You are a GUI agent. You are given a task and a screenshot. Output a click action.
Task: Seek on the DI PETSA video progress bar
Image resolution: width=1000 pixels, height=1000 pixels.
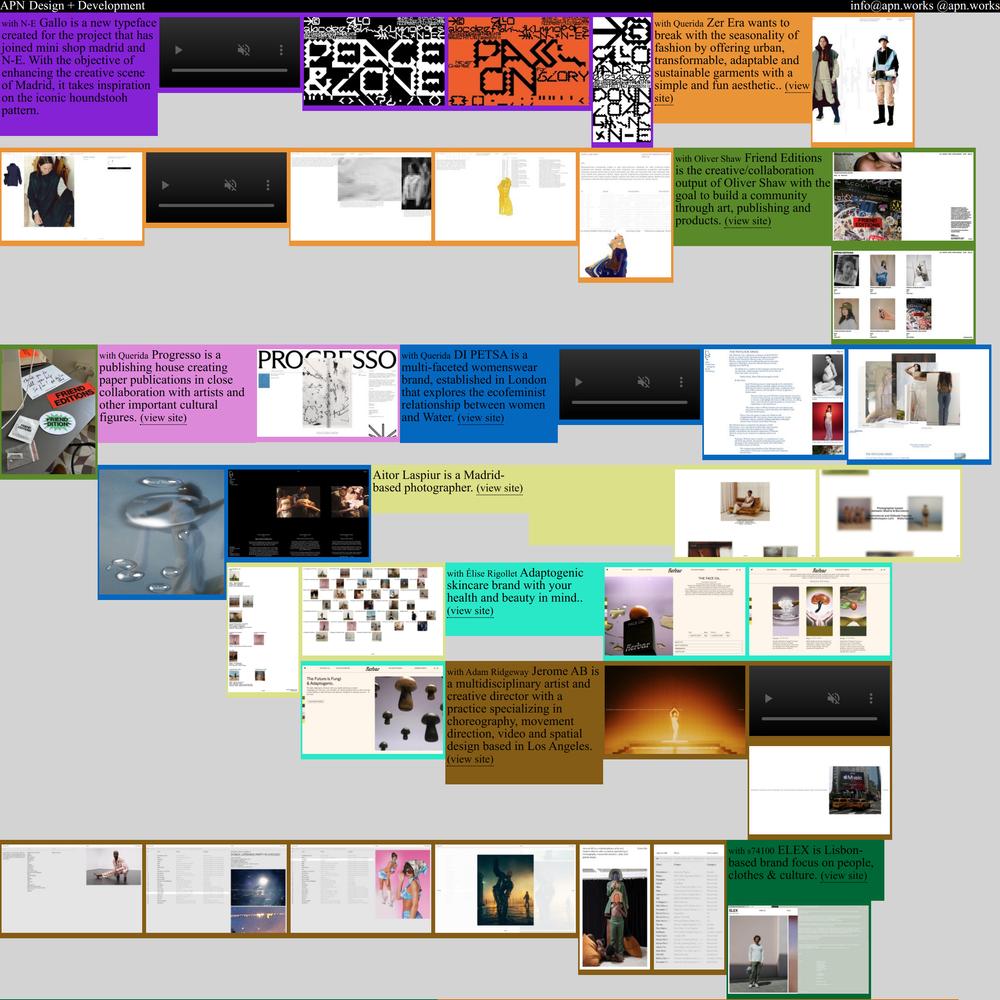(x=629, y=402)
